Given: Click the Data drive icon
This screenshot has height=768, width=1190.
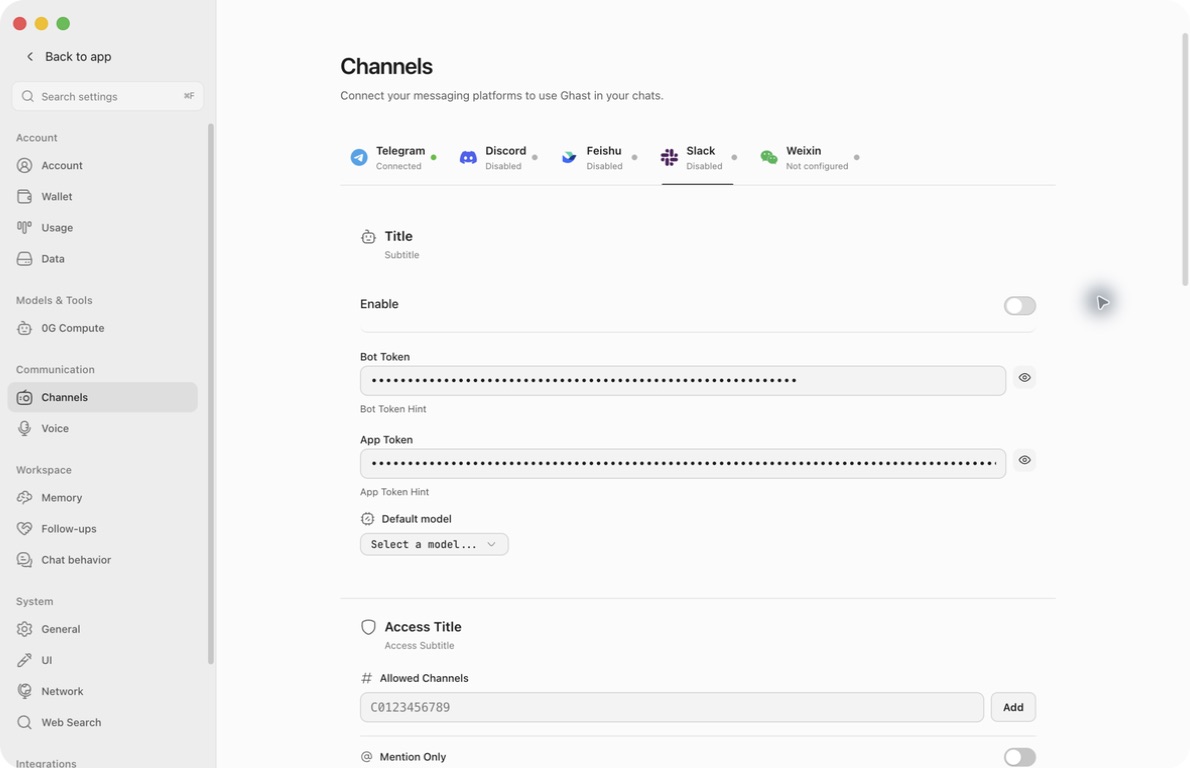Looking at the screenshot, I should tap(24, 259).
